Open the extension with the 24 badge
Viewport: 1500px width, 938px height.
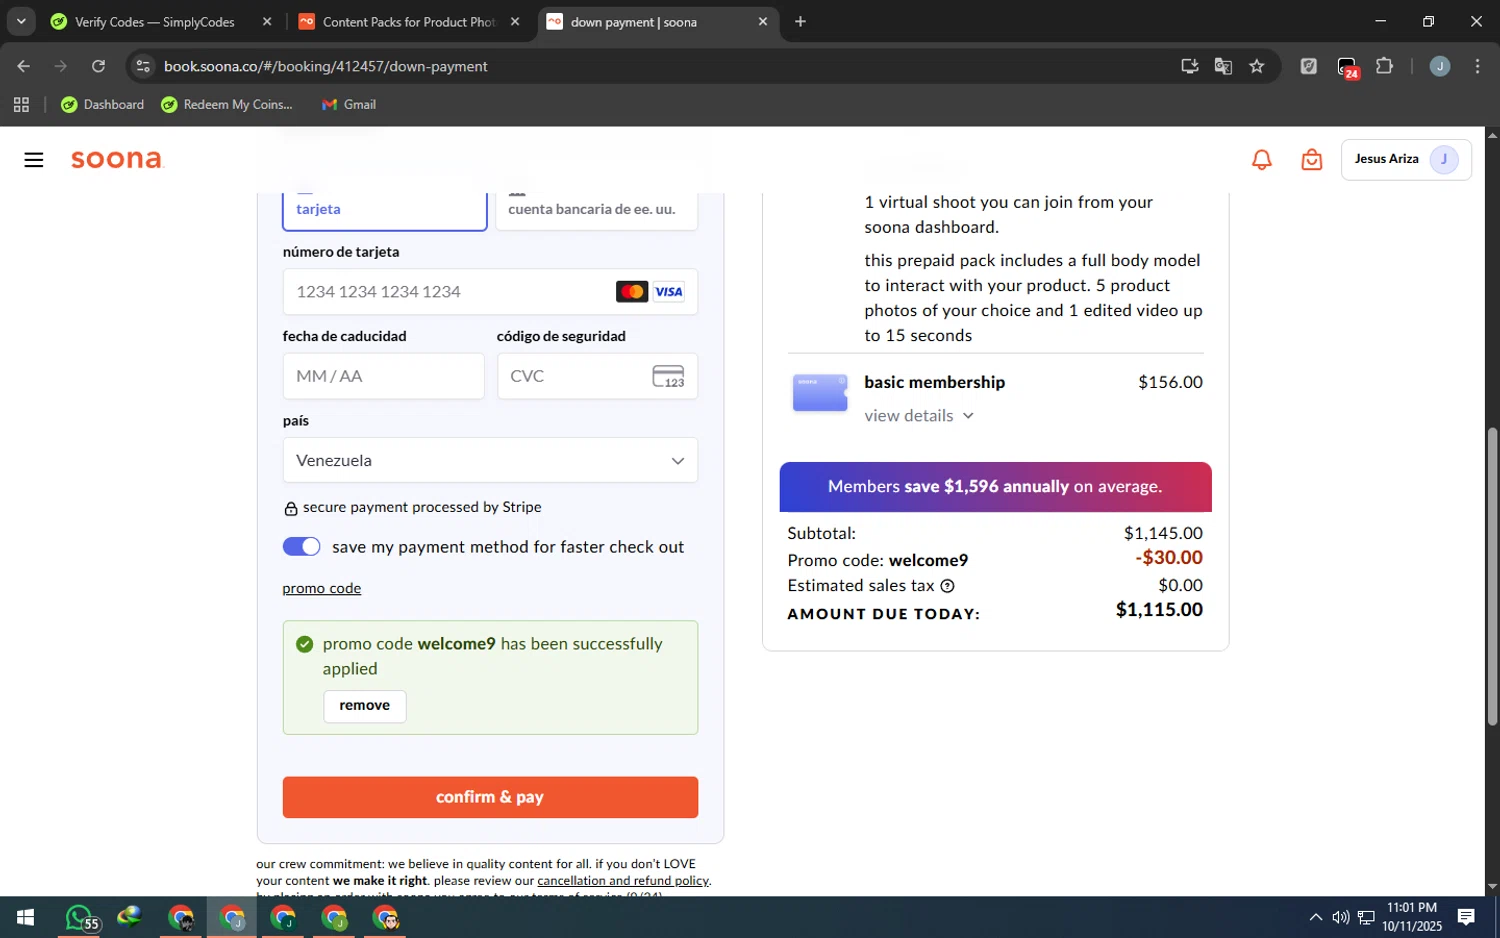pyautogui.click(x=1347, y=67)
